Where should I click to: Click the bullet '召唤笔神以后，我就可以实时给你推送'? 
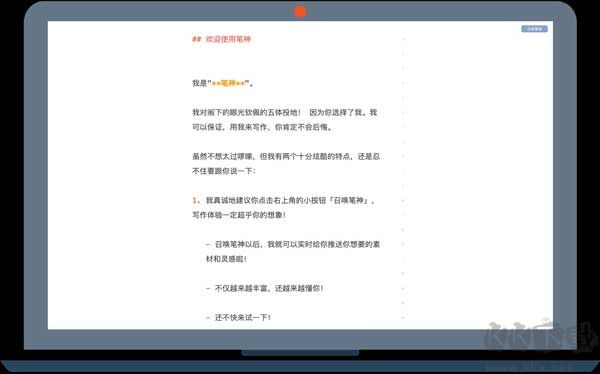(293, 244)
